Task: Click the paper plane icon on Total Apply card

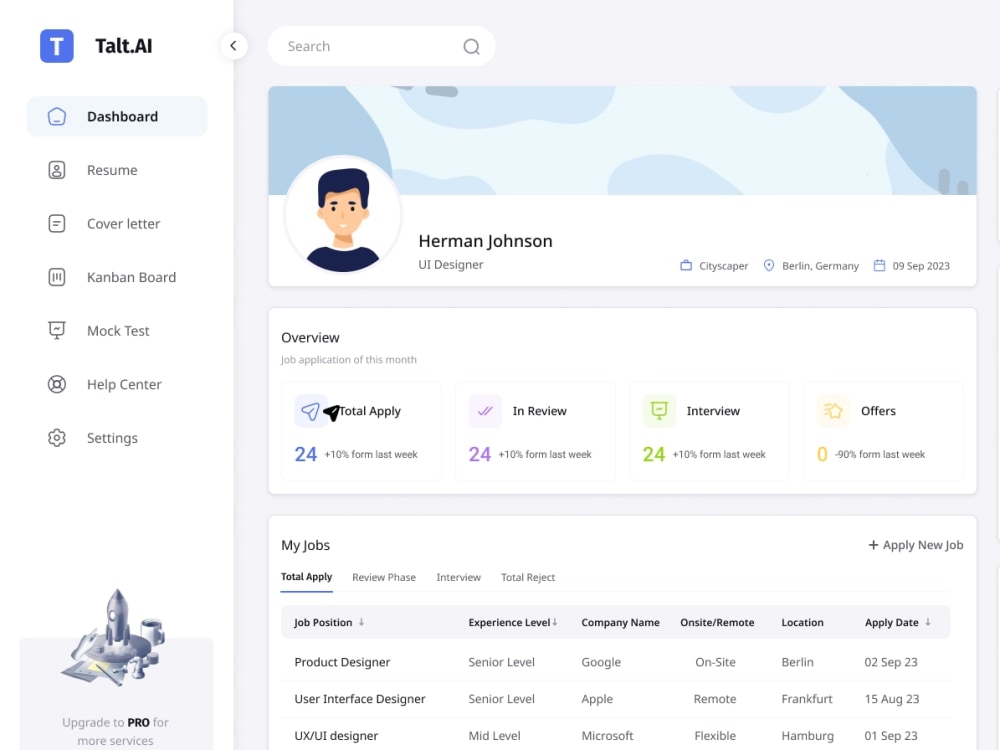Action: coord(311,411)
